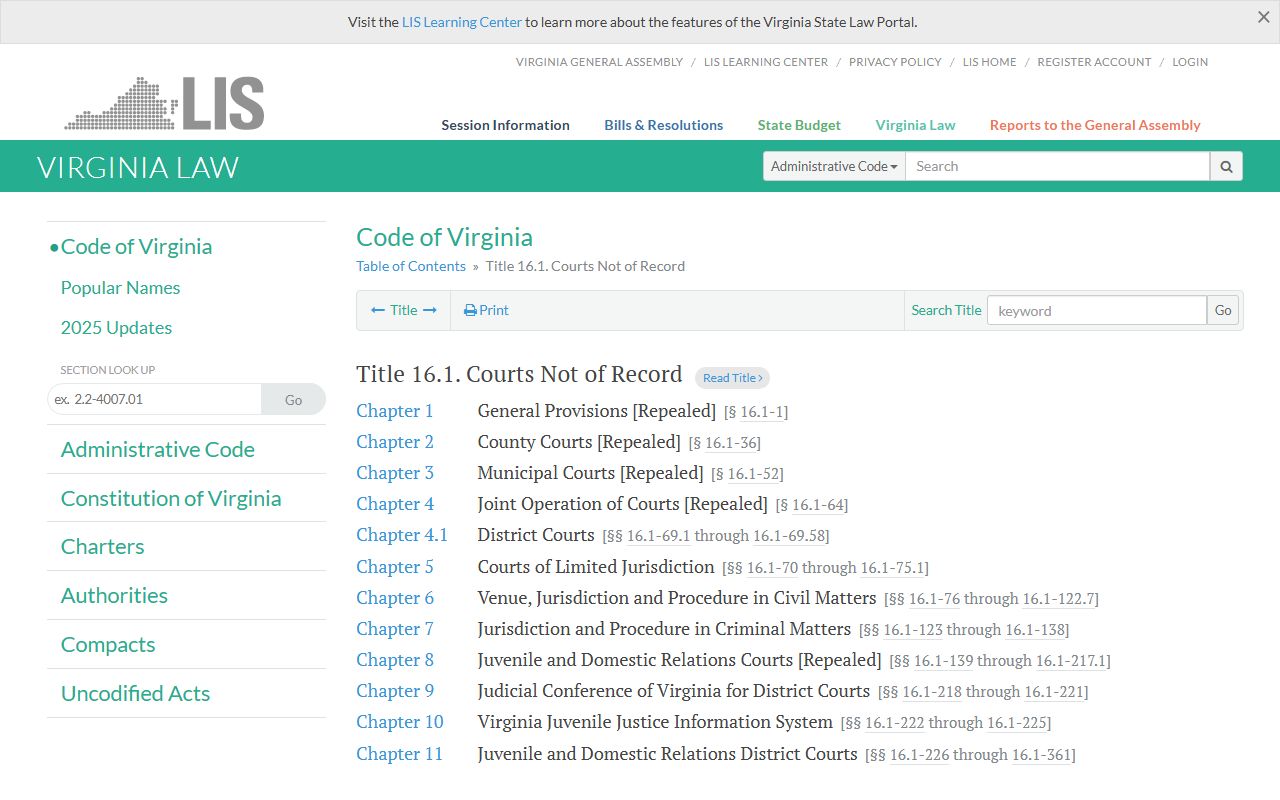Open Chapter 8 link
1280x800 pixels.
[x=395, y=660]
